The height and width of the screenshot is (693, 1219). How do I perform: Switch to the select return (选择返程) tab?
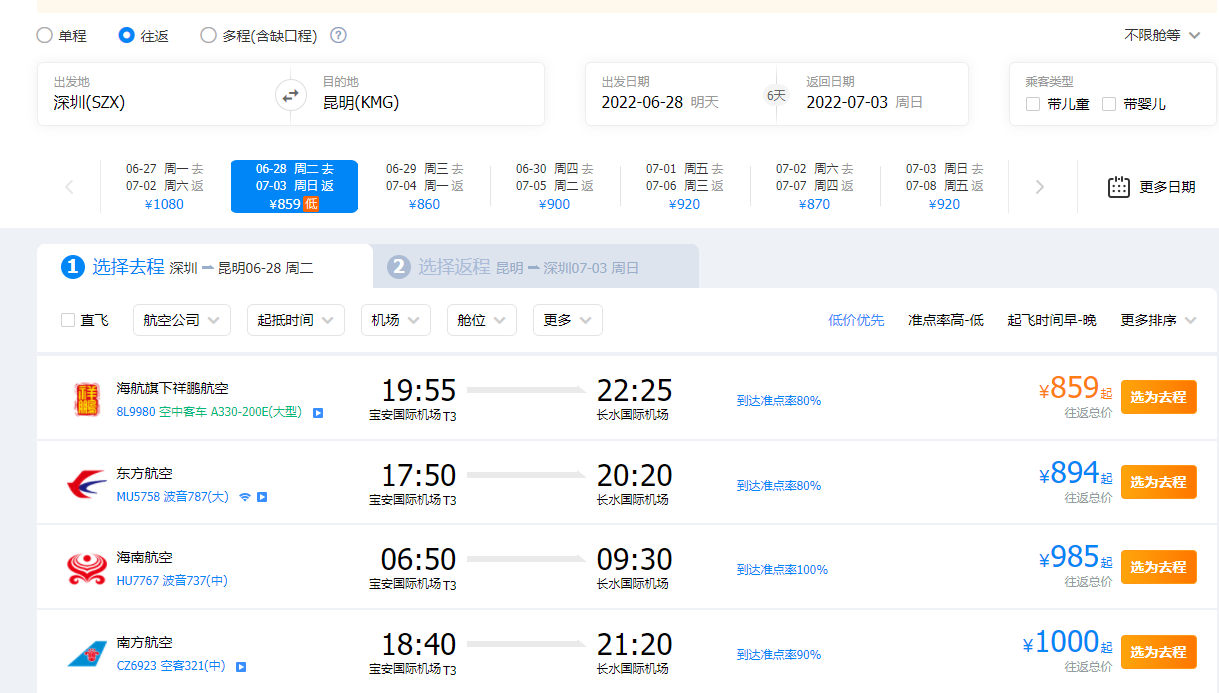[535, 267]
